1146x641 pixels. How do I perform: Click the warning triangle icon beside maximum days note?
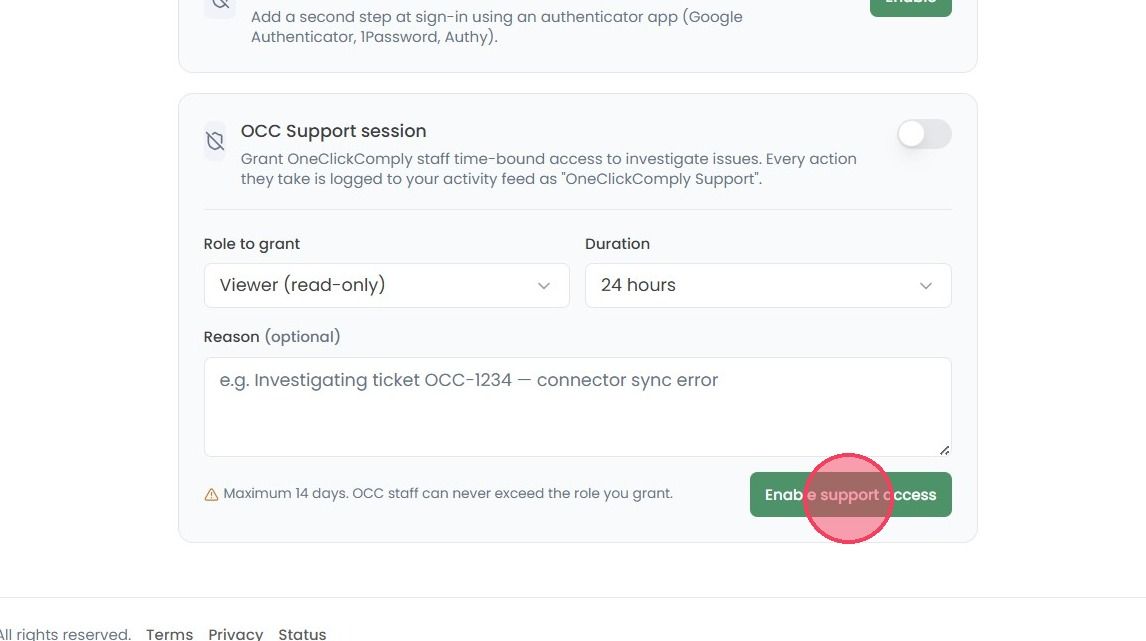(x=211, y=495)
